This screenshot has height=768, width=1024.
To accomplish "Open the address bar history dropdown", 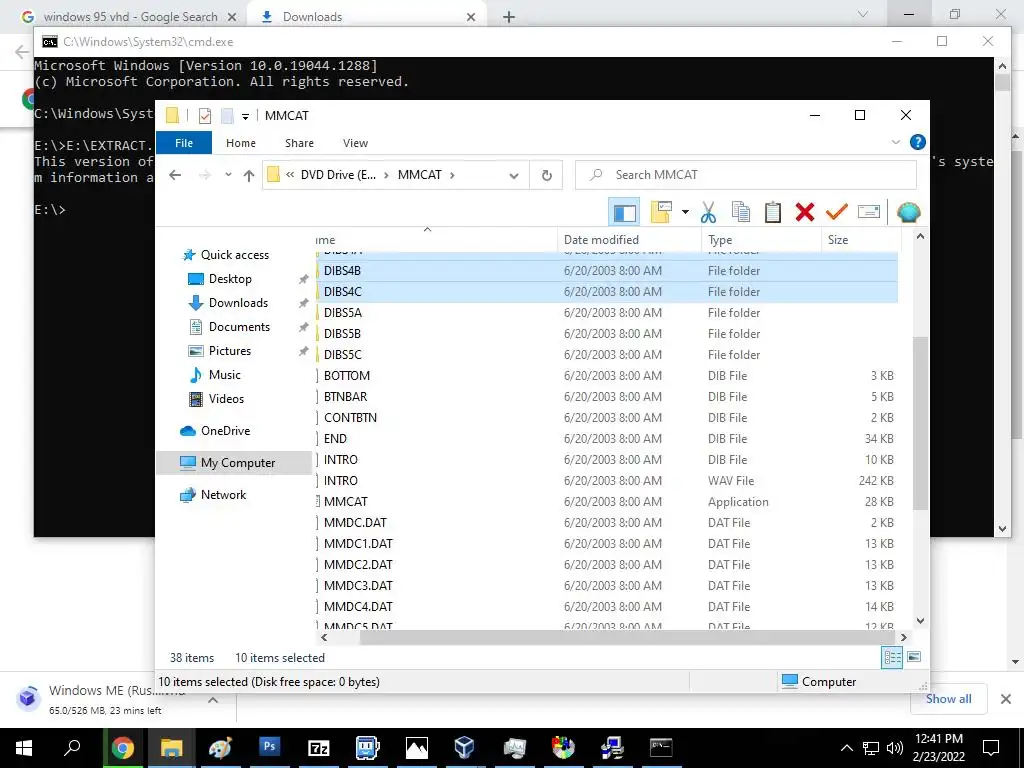I will pos(514,176).
